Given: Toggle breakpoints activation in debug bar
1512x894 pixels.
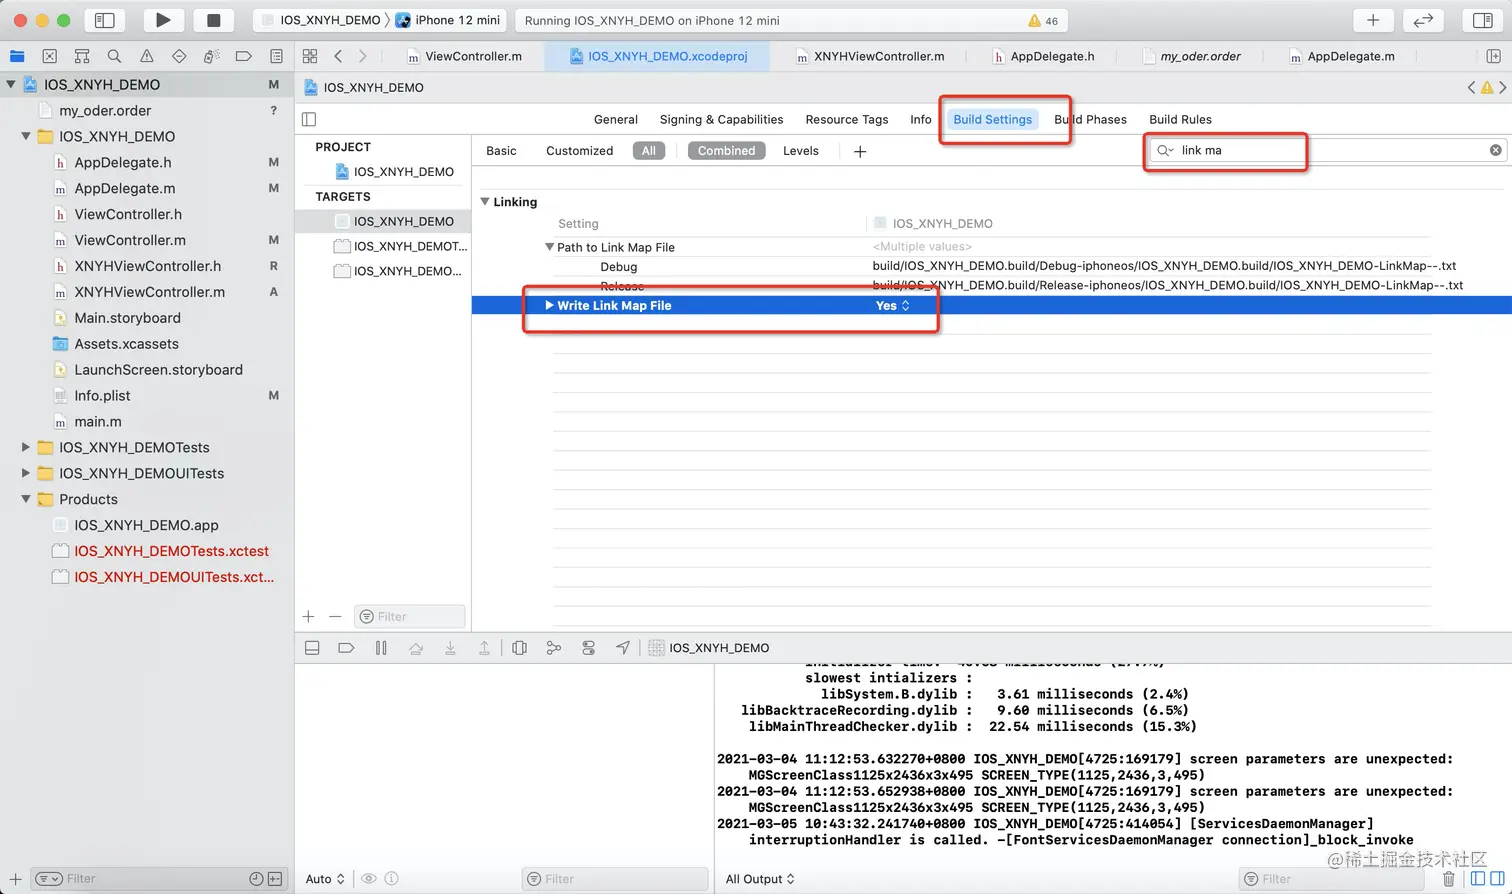Looking at the screenshot, I should click(346, 648).
